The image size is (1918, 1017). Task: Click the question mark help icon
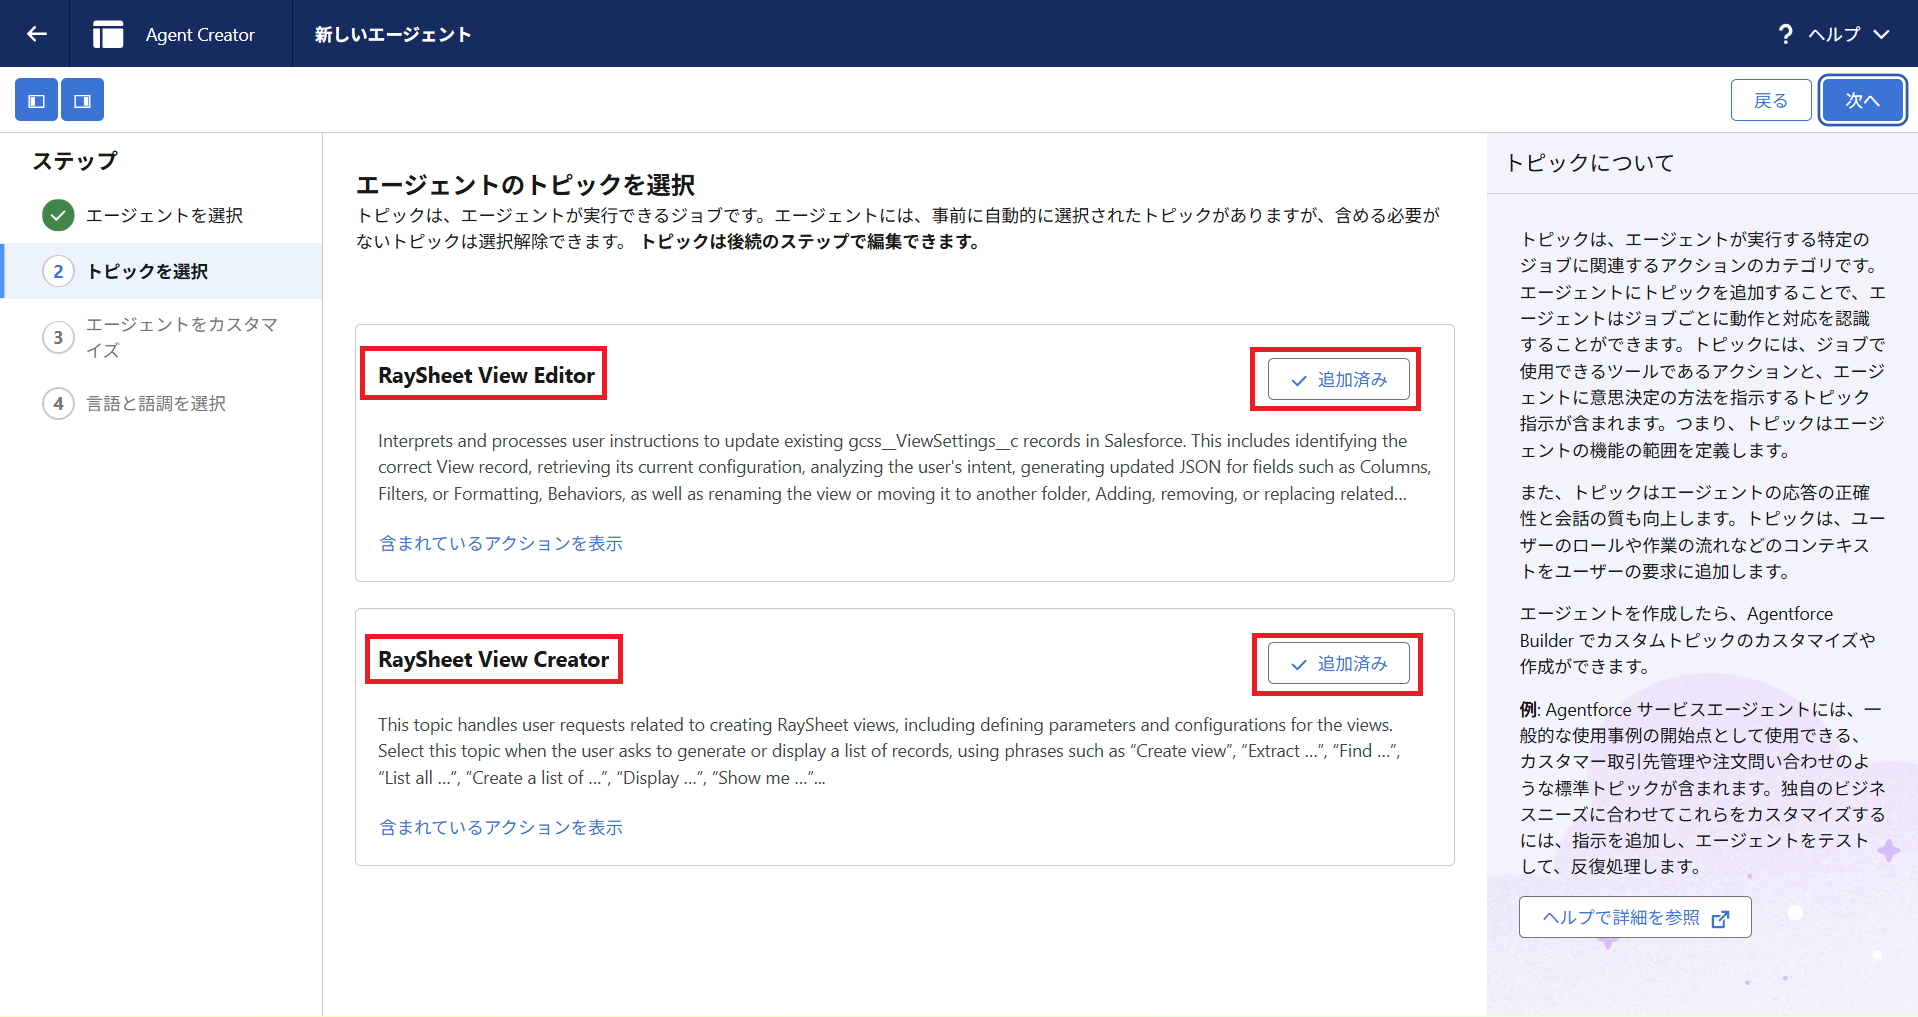pyautogui.click(x=1785, y=34)
